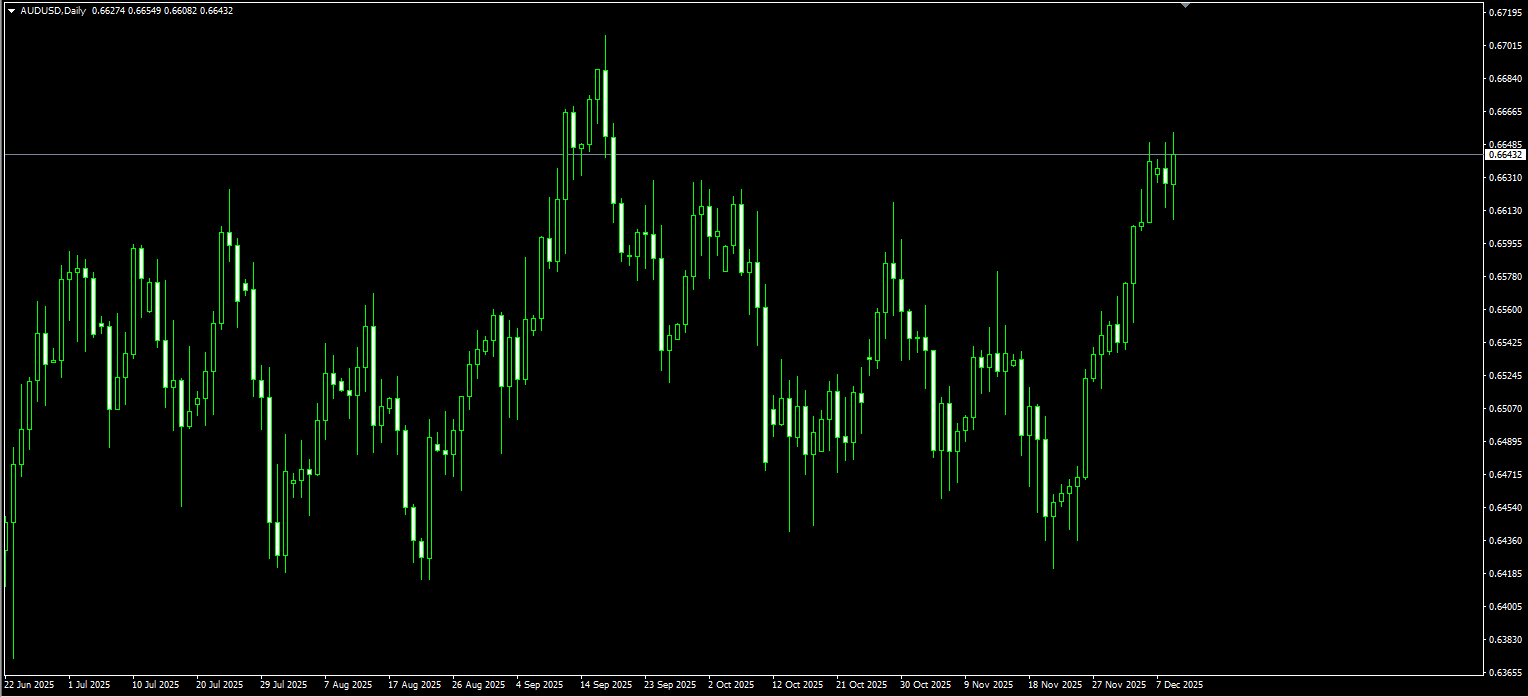Select the 22 Jun 2025 date label
Screen dimensions: 1528x697
click(x=30, y=685)
